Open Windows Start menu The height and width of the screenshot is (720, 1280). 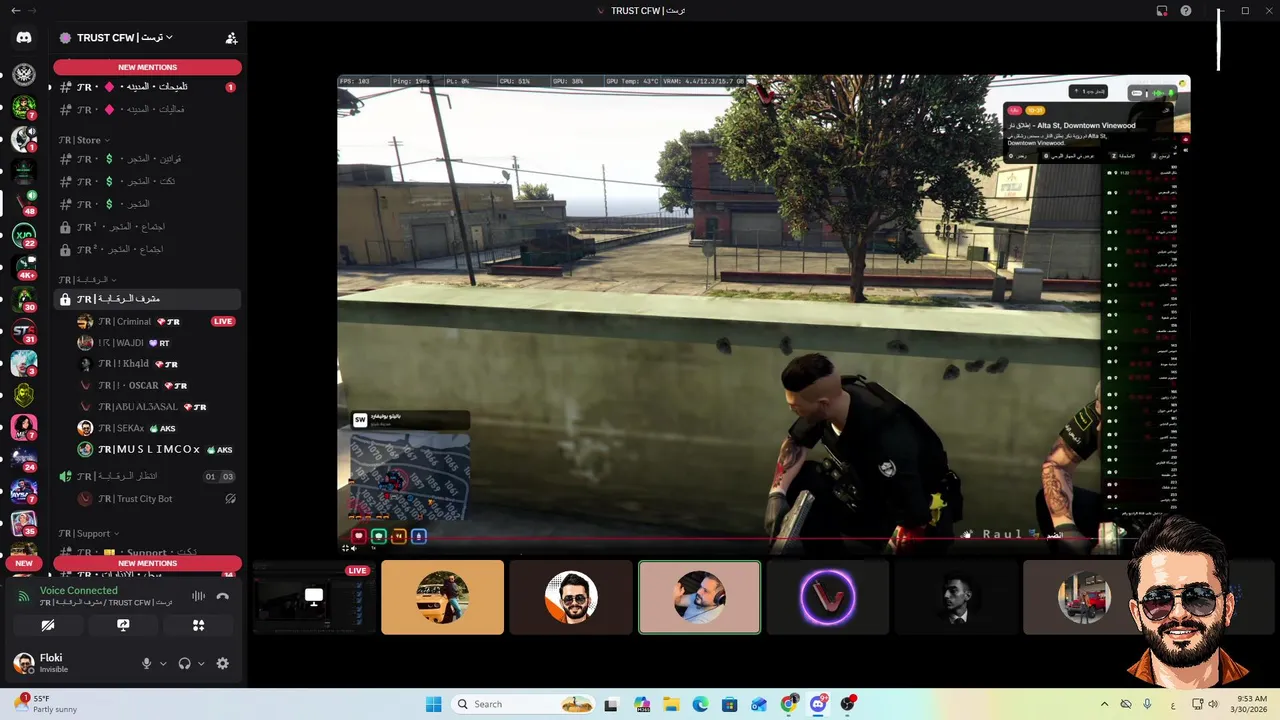click(x=433, y=704)
